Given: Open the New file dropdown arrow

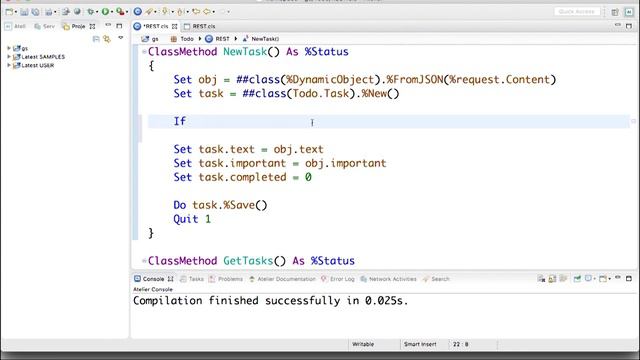Looking at the screenshot, I should (16, 12).
